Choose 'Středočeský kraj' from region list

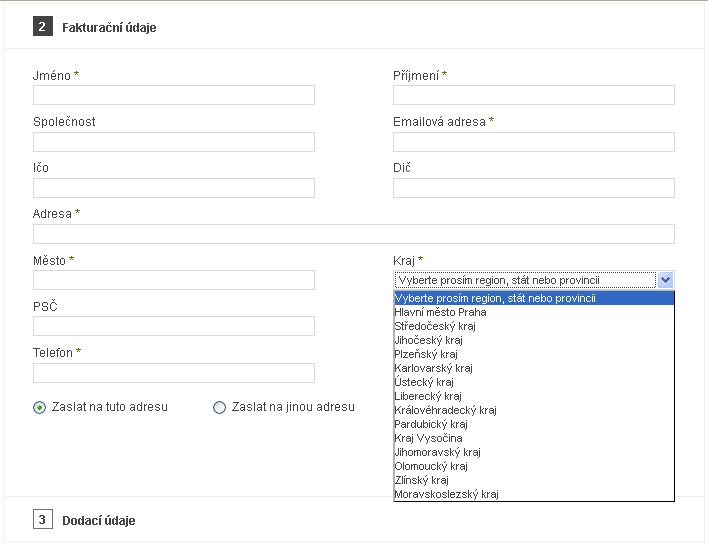coord(435,326)
